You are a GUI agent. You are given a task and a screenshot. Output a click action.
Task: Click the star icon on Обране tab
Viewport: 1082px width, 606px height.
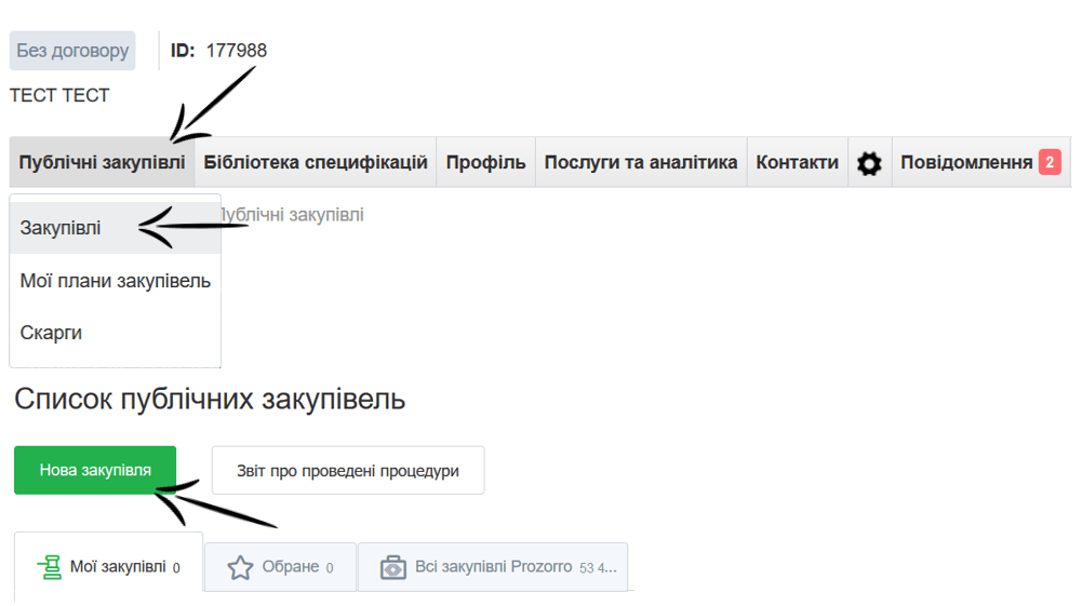click(240, 568)
